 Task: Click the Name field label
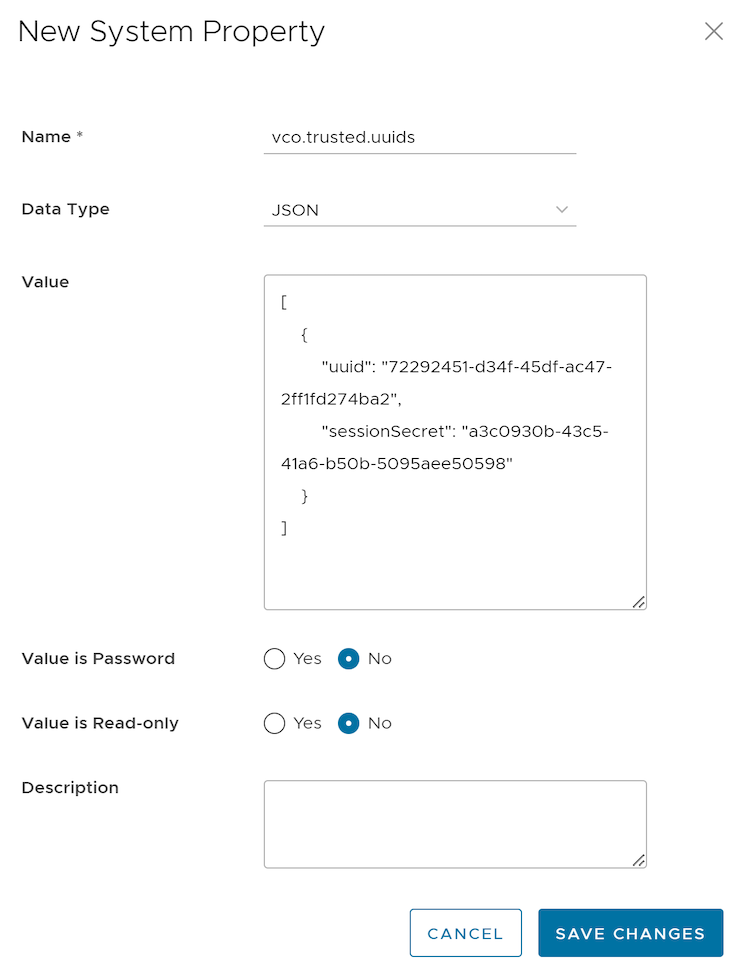(x=46, y=137)
